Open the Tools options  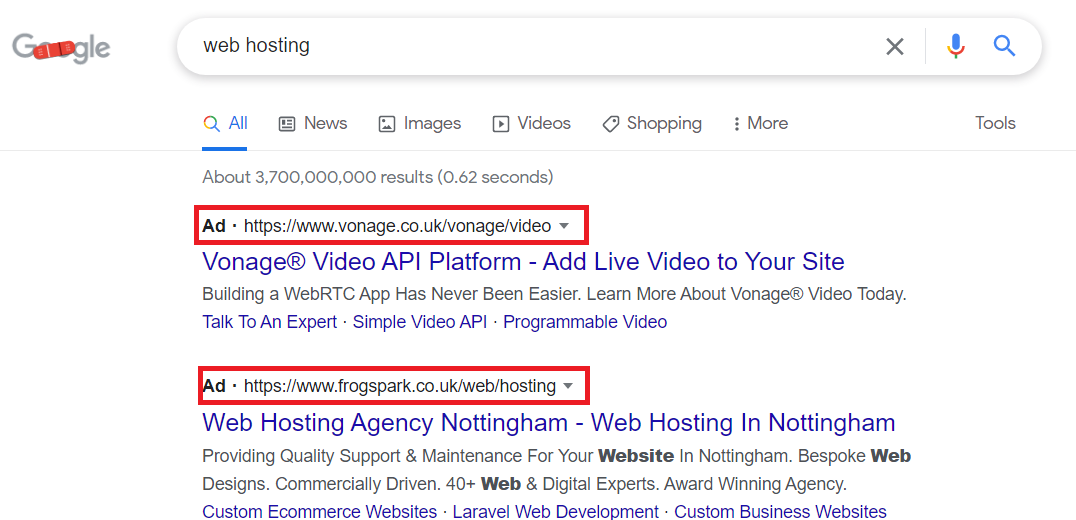coord(995,123)
